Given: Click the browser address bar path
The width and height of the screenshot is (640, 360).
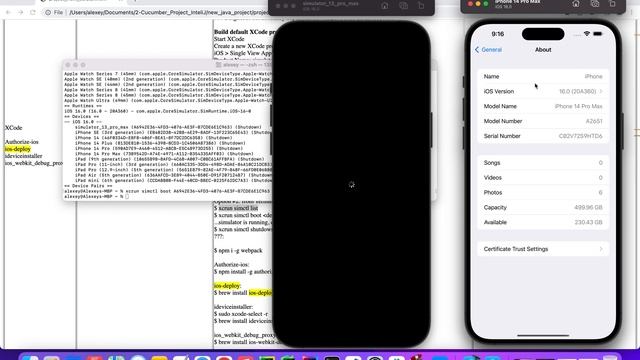Looking at the screenshot, I should click(x=169, y=13).
